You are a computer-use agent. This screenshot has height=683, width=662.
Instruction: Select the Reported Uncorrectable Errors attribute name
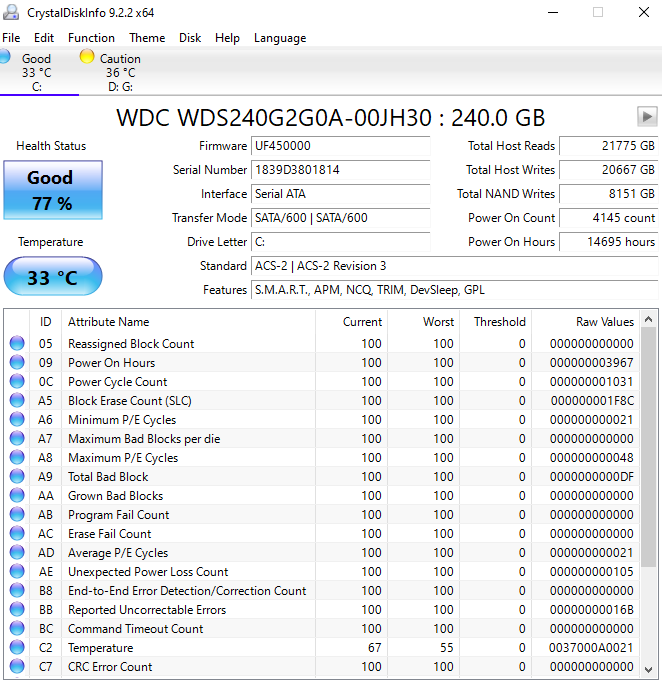tap(147, 610)
